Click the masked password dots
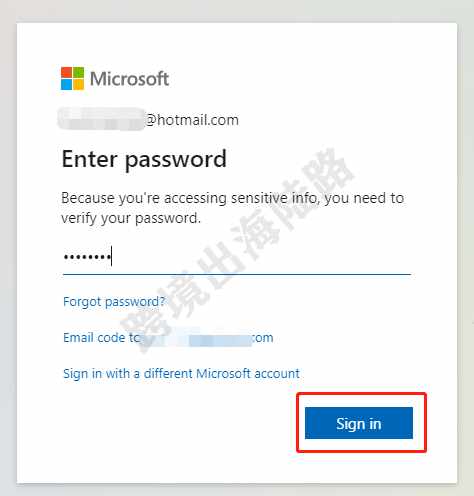The height and width of the screenshot is (496, 474). click(x=87, y=257)
